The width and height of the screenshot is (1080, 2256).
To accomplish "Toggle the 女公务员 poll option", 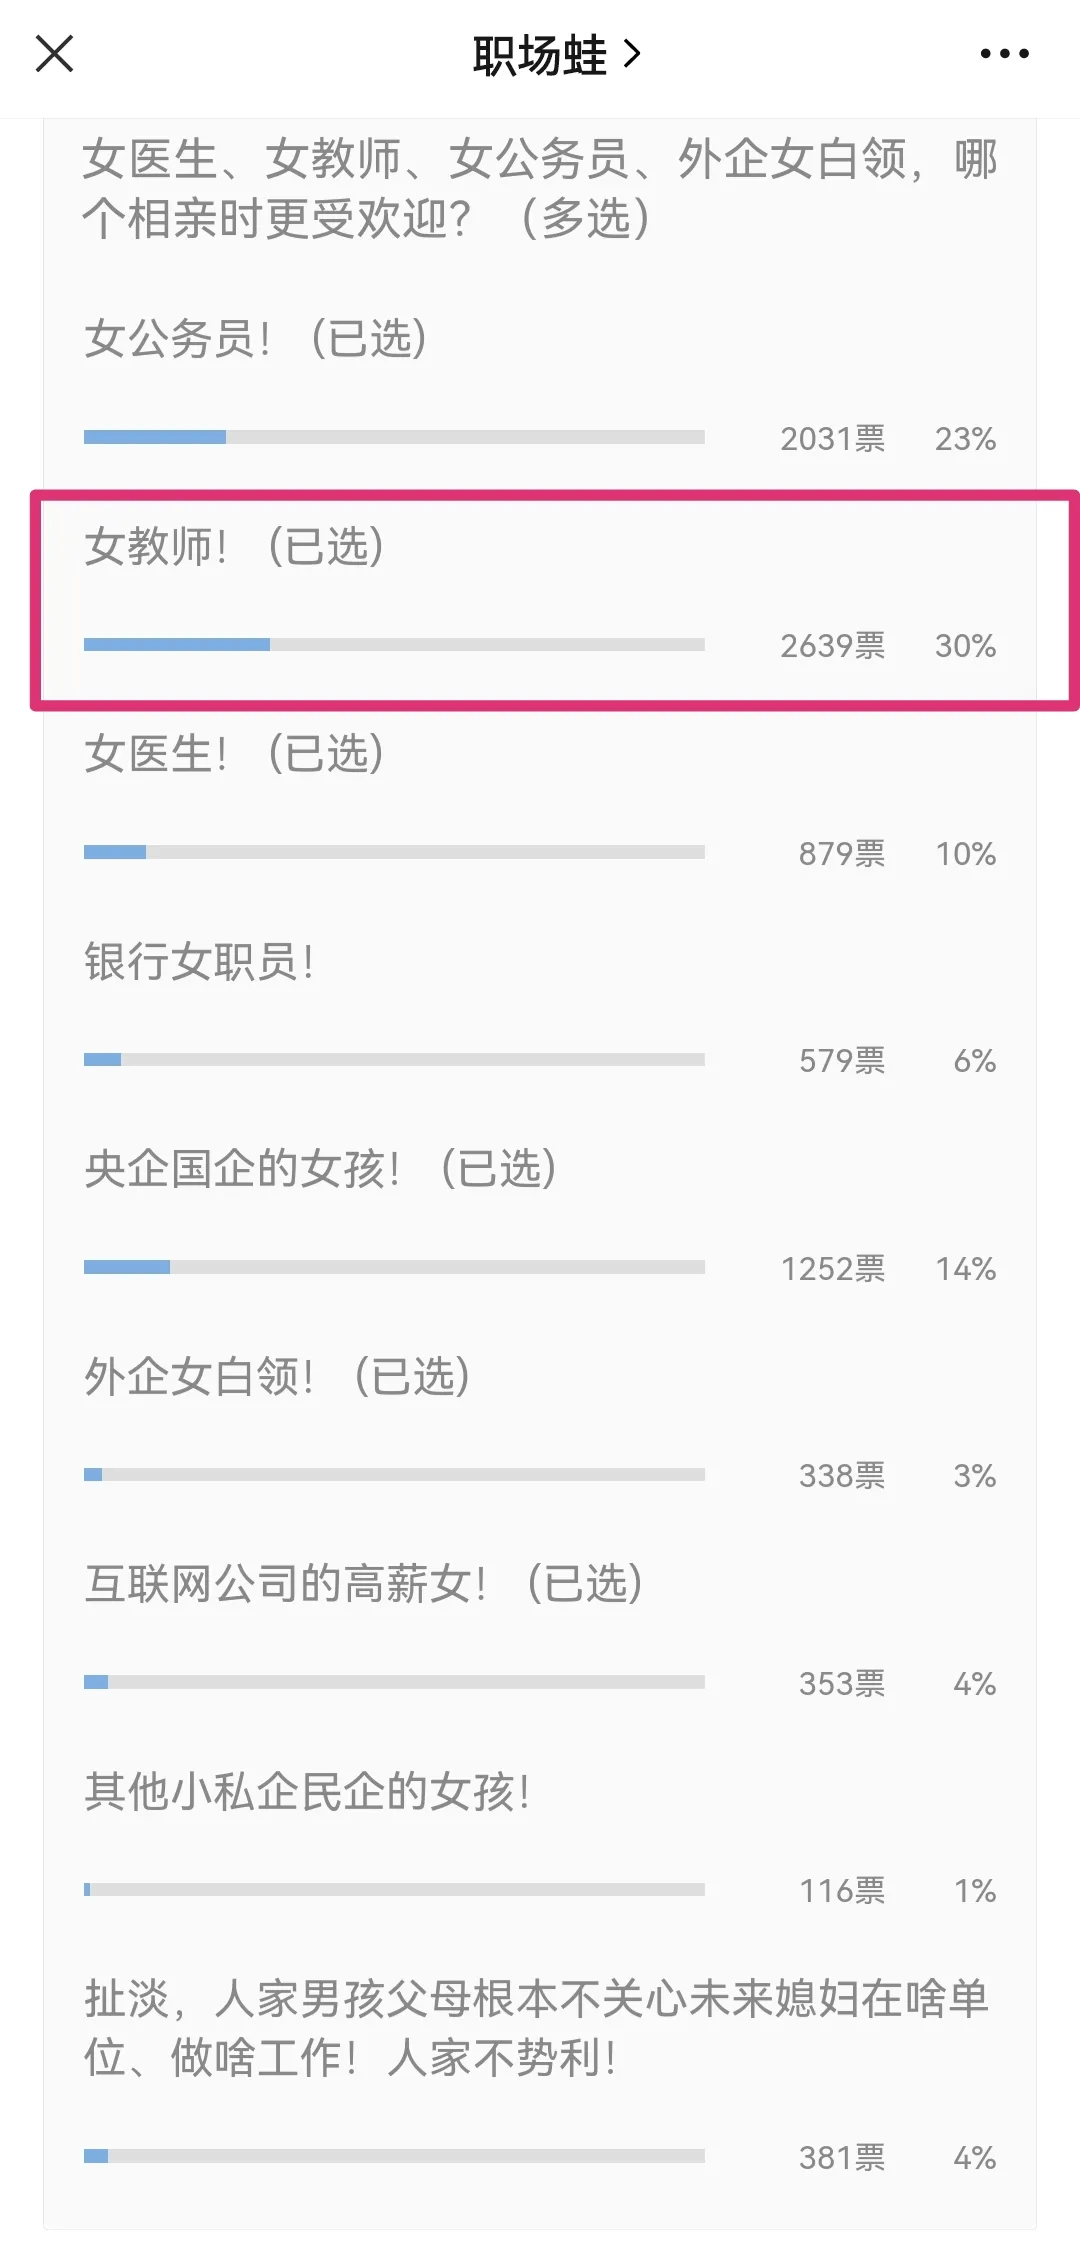I will [x=255, y=339].
